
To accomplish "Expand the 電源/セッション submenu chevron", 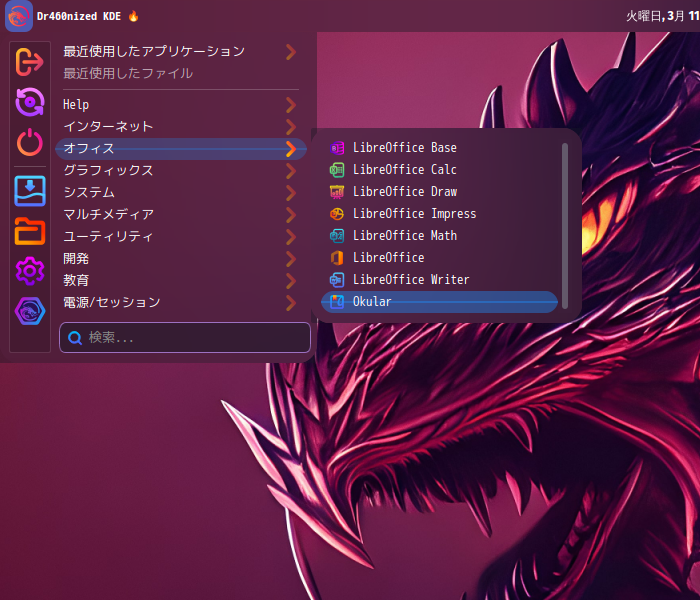I will [291, 303].
